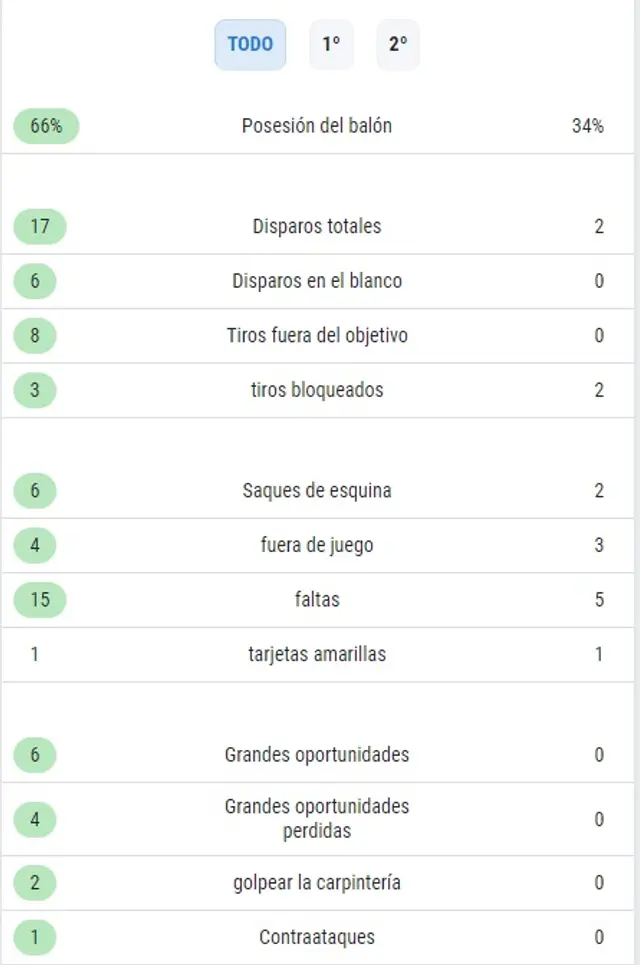Select the tiros bloqueados row label
Screen dimensions: 640x965
pos(317,390)
